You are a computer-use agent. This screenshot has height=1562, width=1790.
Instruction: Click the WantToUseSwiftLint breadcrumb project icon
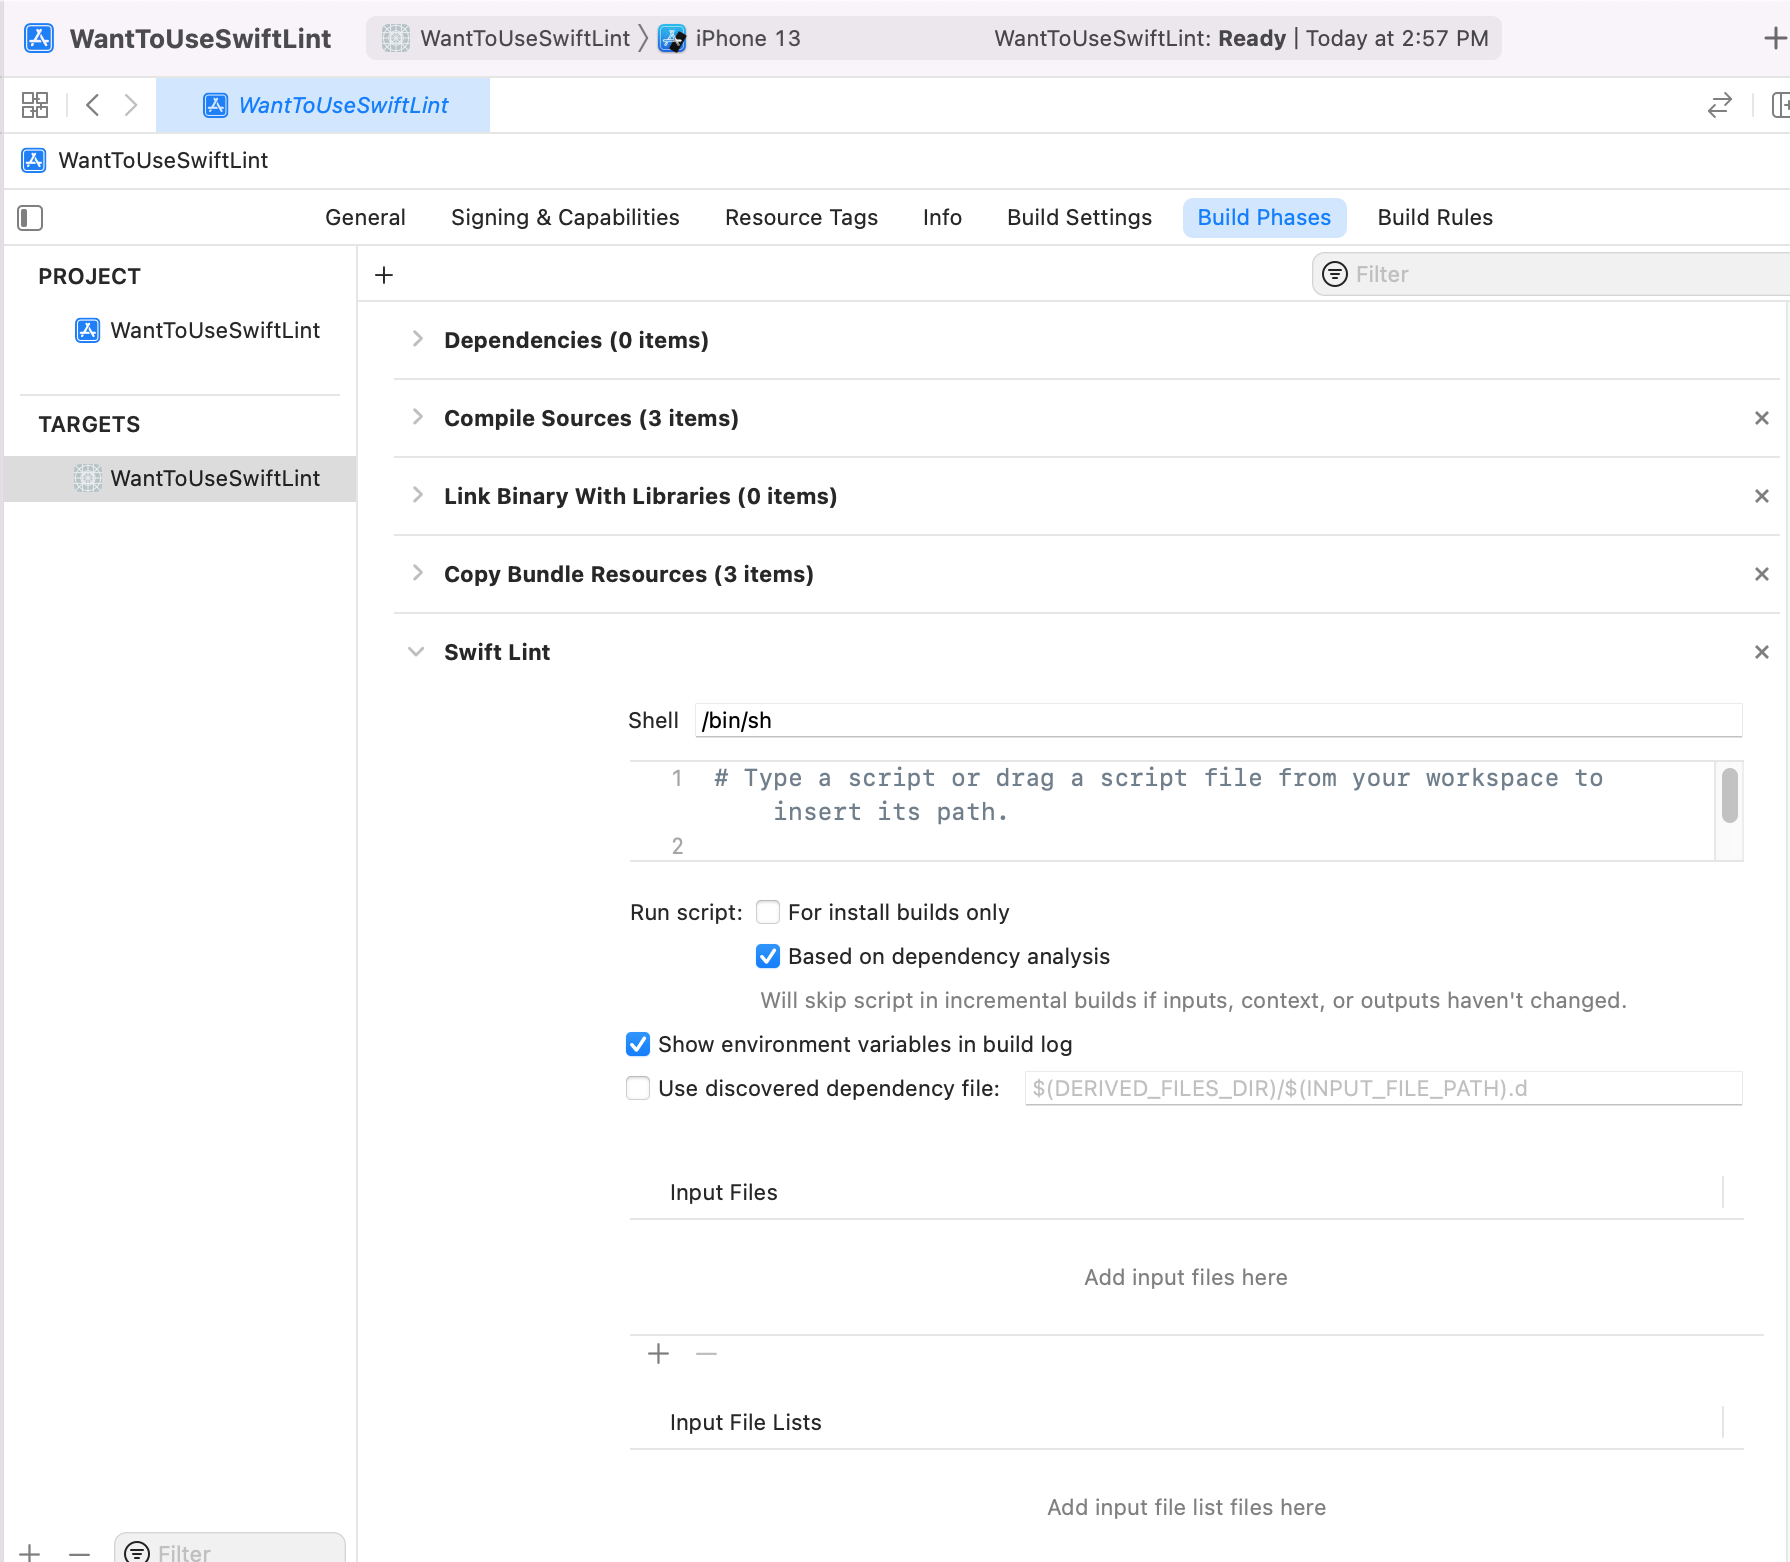[x=34, y=160]
